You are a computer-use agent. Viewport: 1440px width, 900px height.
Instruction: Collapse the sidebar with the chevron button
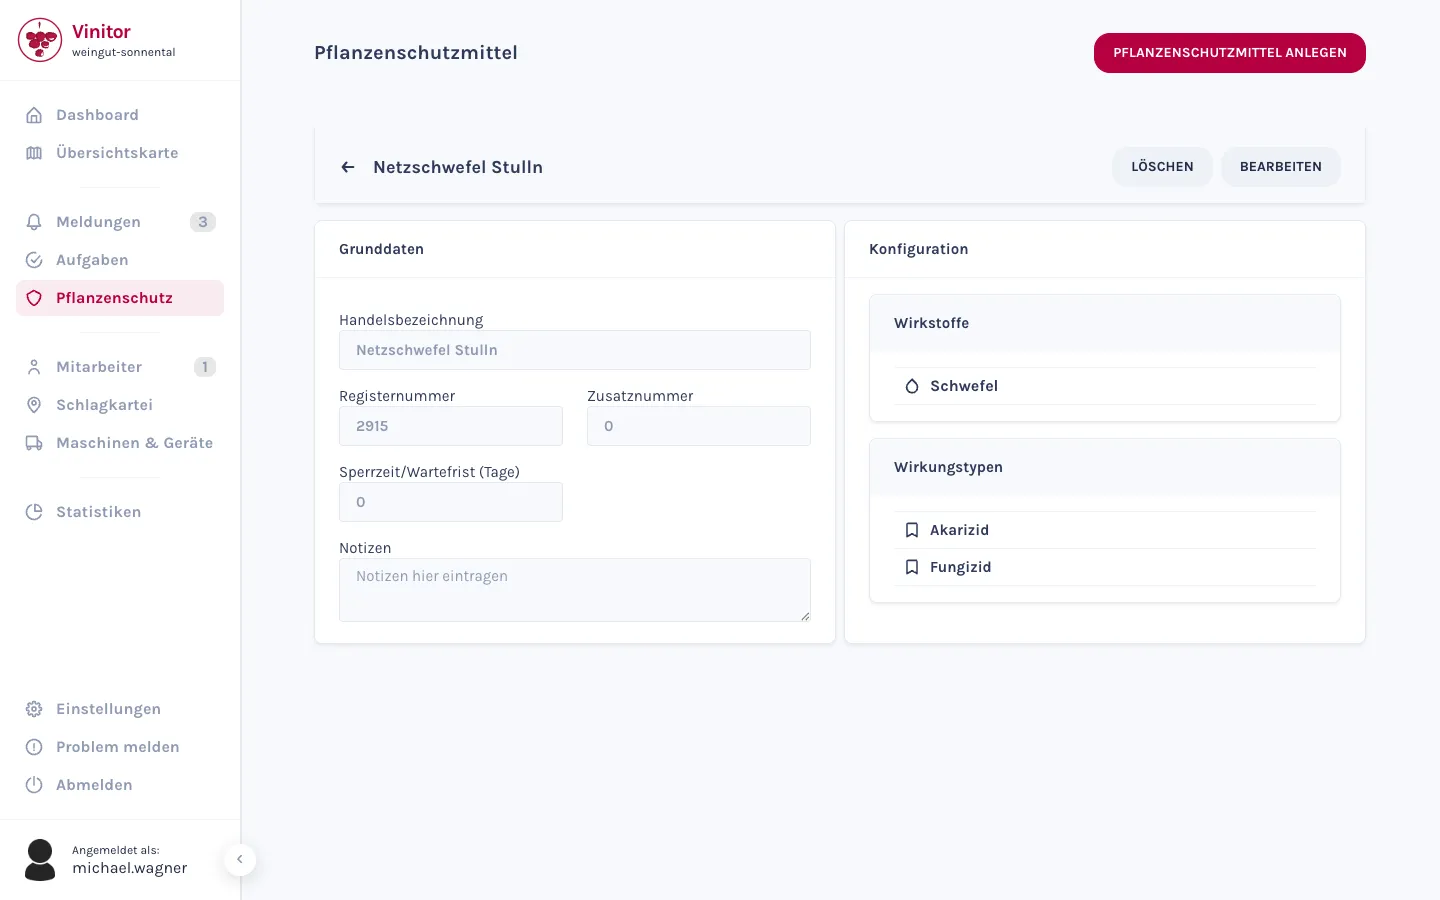[240, 860]
